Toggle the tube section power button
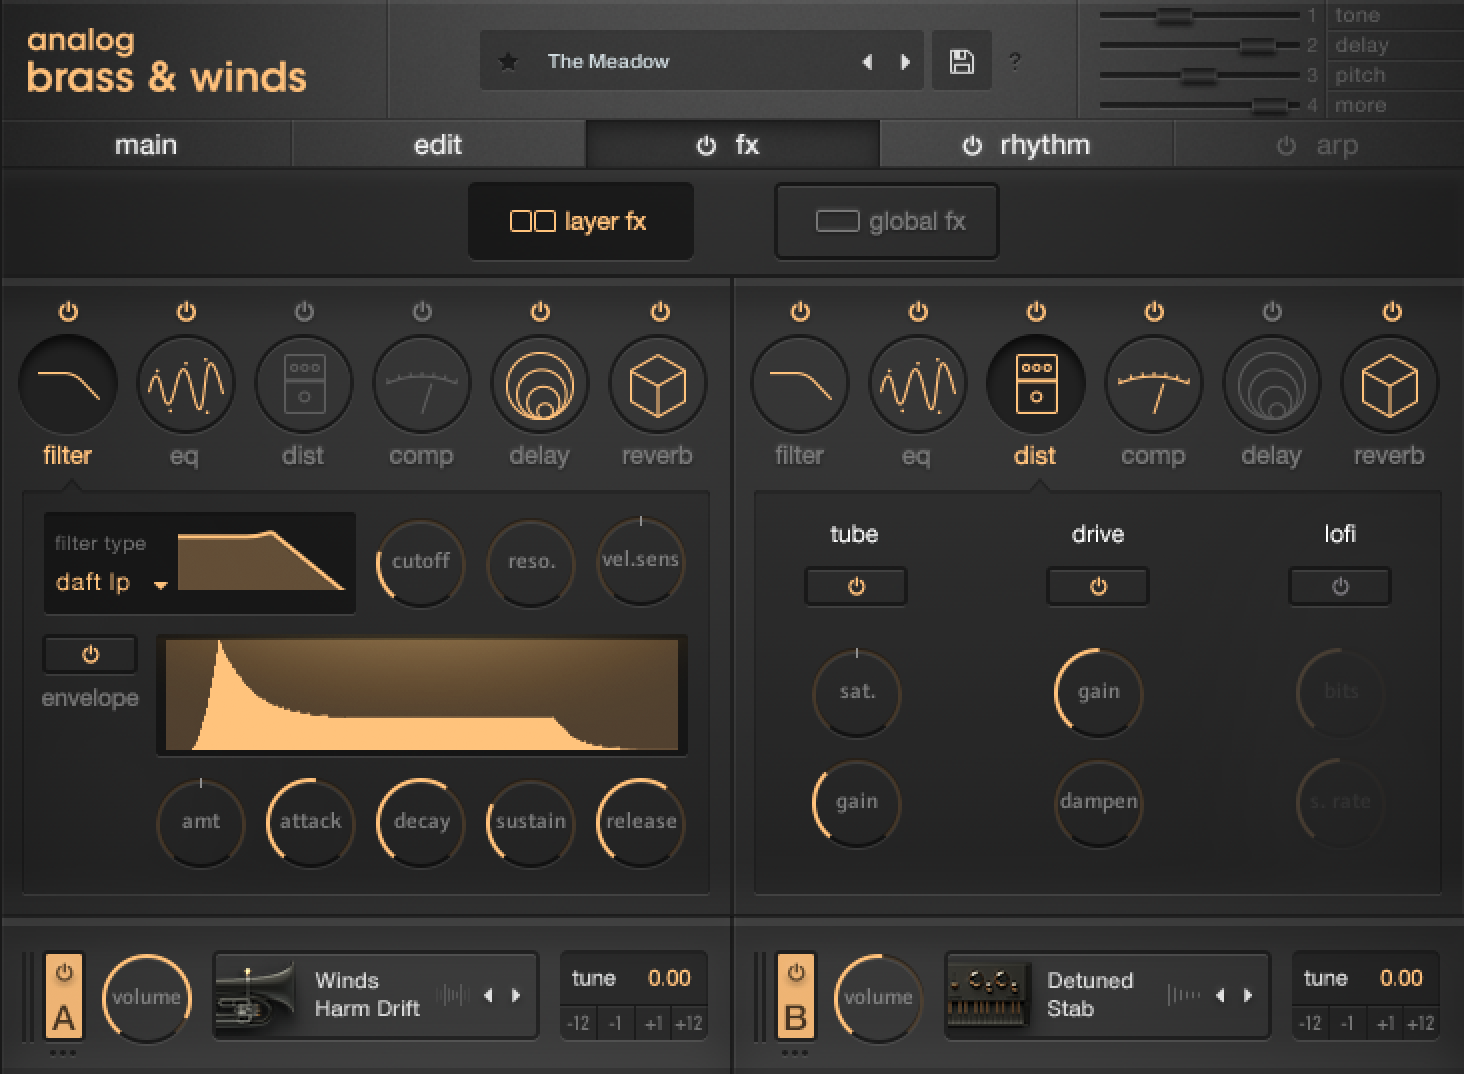This screenshot has height=1074, width=1464. pos(855,587)
